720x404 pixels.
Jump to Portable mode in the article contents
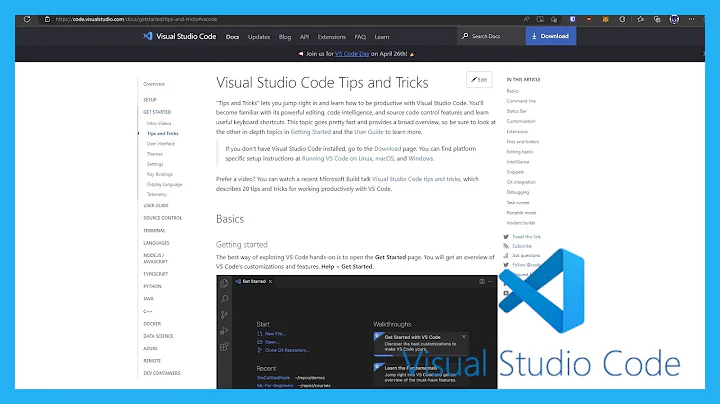pyautogui.click(x=521, y=213)
